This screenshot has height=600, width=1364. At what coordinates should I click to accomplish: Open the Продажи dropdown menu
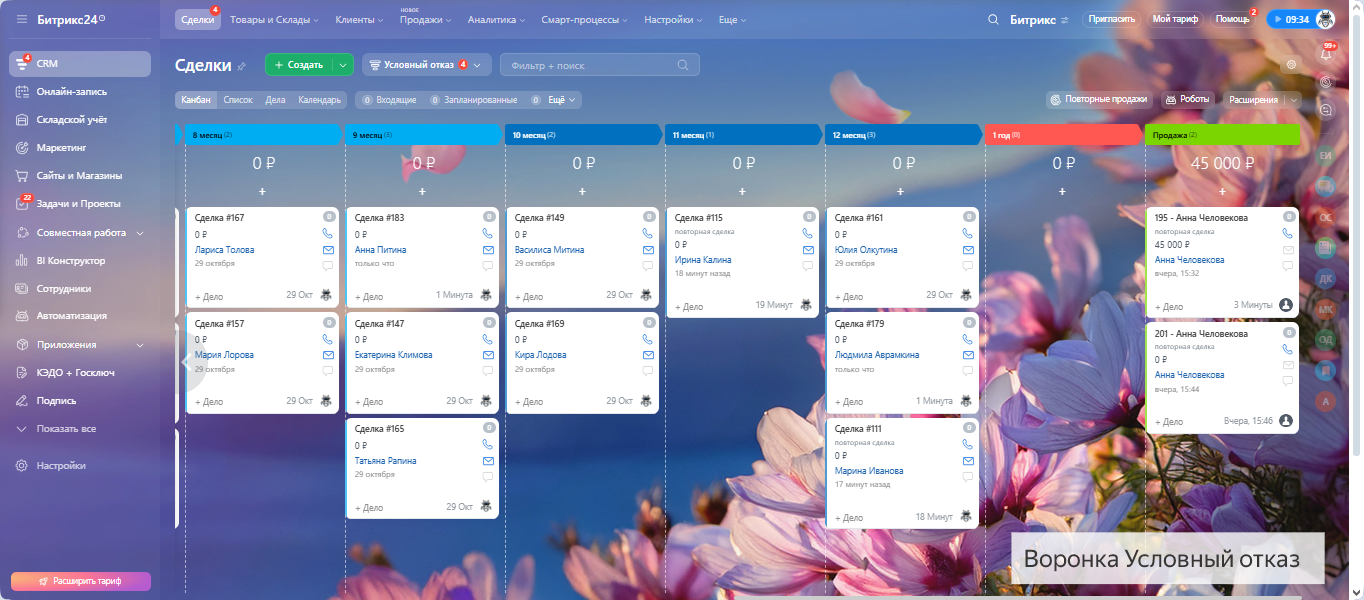426,19
